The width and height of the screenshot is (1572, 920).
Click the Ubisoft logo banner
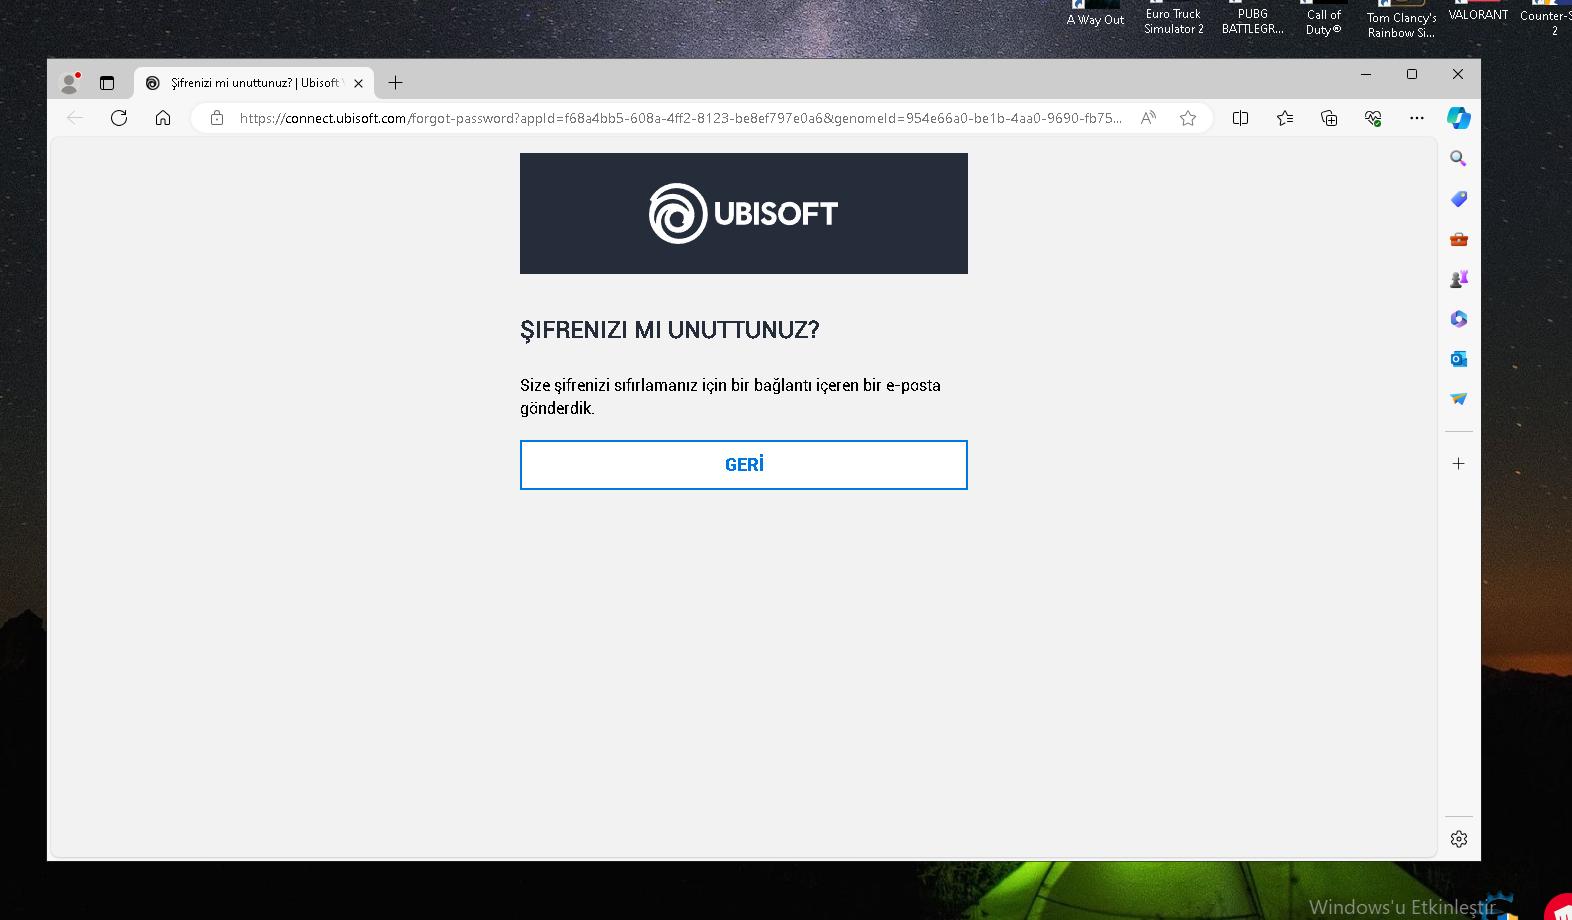tap(744, 213)
